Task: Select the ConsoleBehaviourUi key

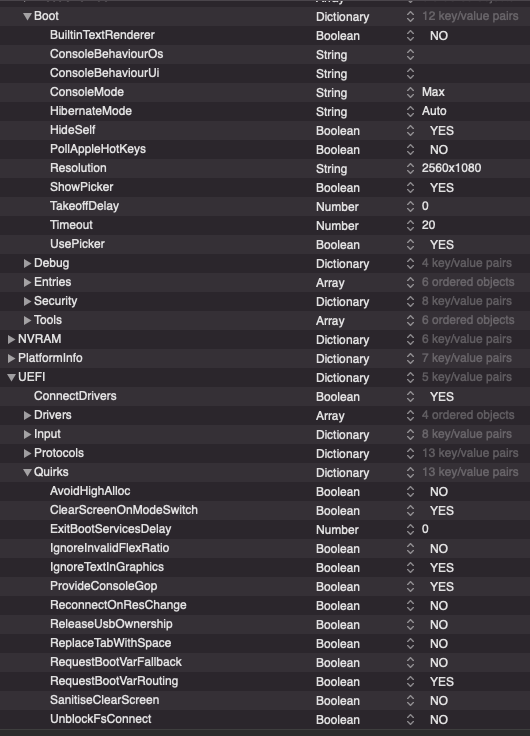Action: pyautogui.click(x=104, y=73)
